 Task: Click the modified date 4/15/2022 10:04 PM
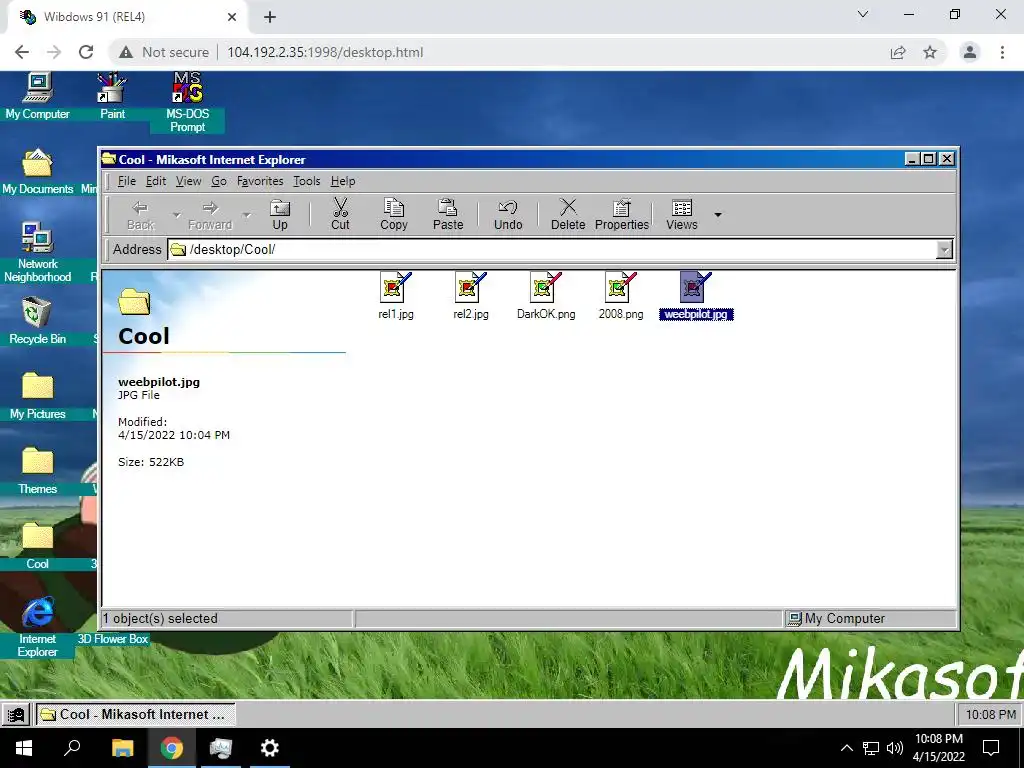174,435
